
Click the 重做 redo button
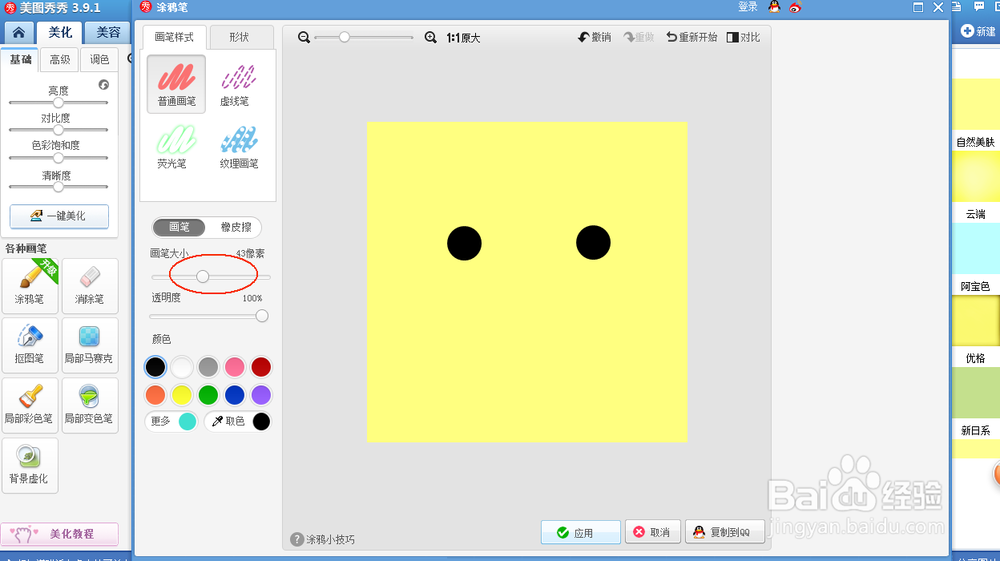(x=638, y=38)
